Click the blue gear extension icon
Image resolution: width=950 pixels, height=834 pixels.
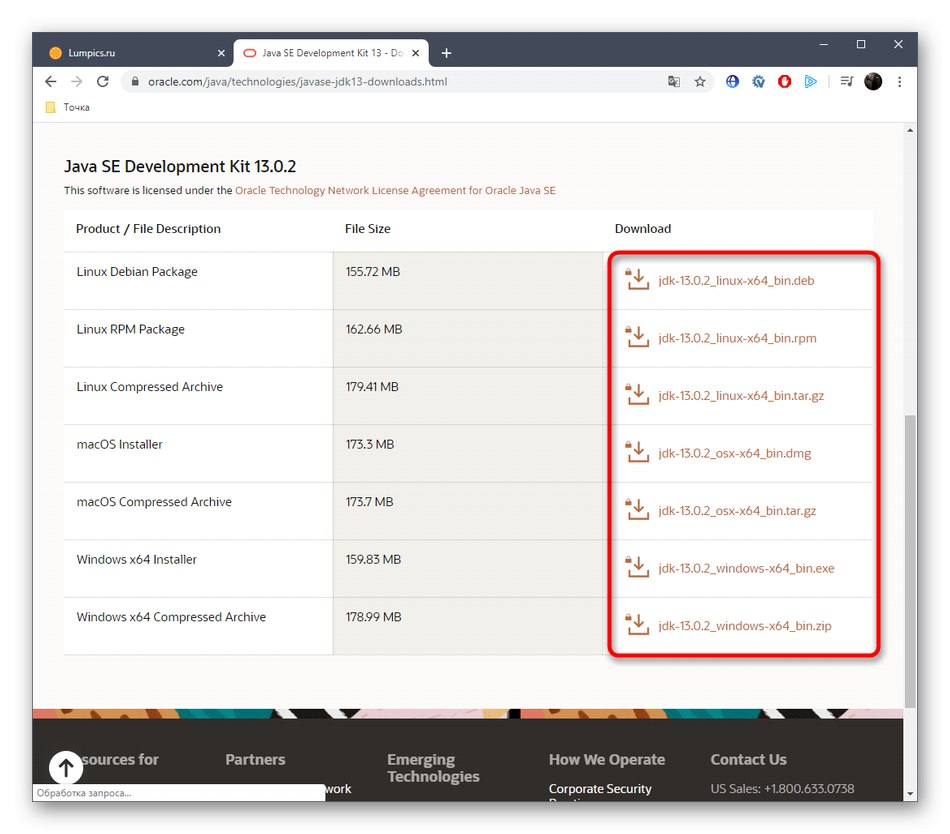[758, 81]
